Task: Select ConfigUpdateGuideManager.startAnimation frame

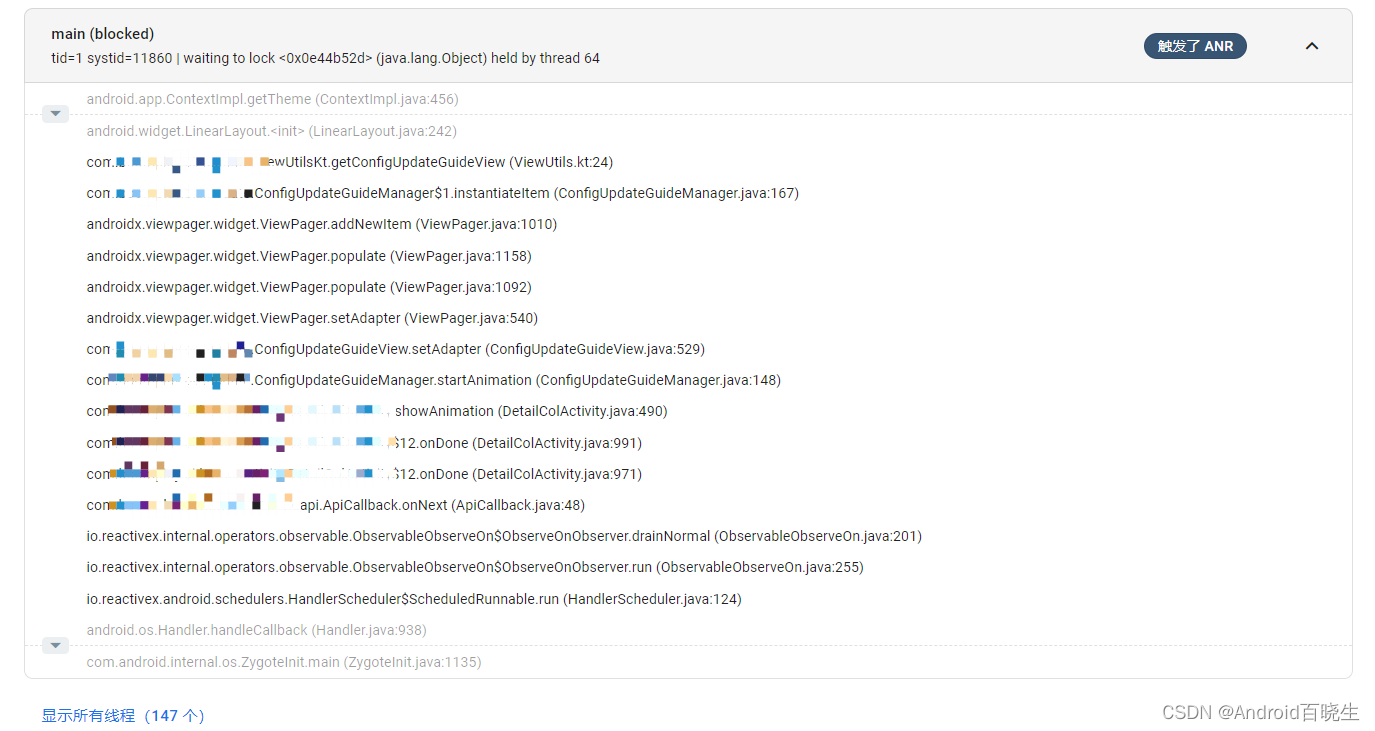Action: click(434, 380)
